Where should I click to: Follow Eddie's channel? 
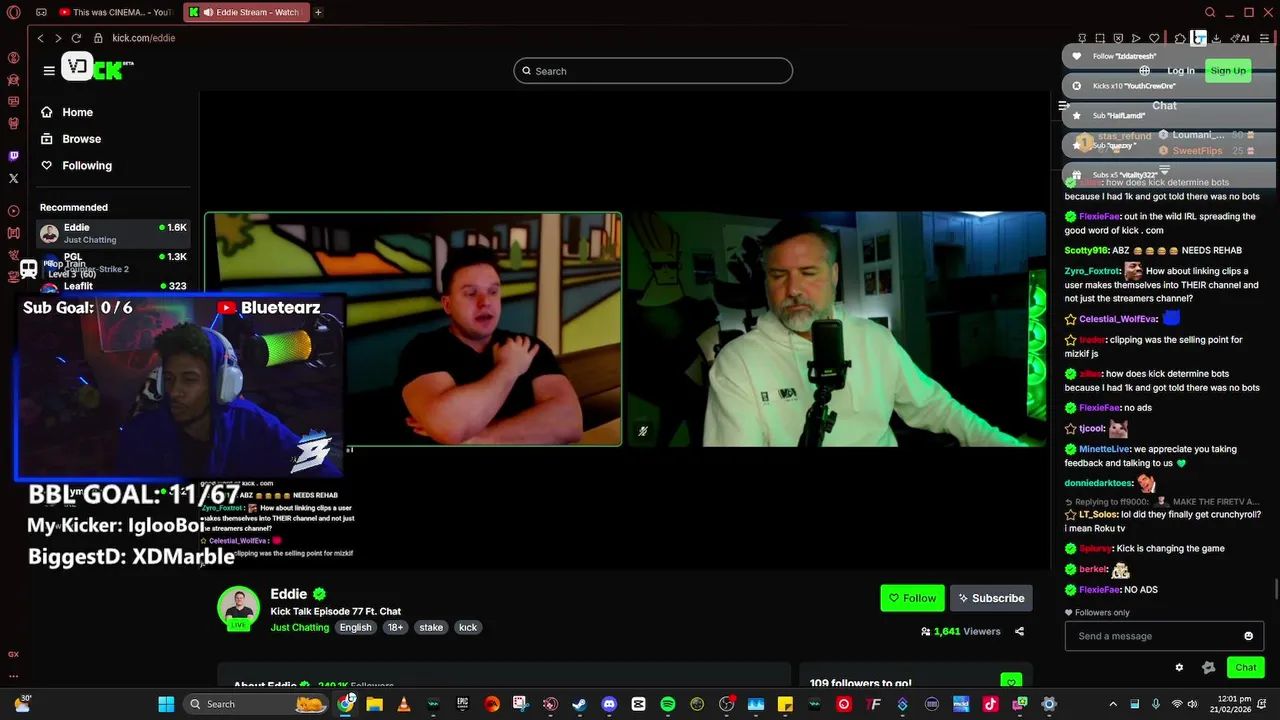tap(912, 598)
